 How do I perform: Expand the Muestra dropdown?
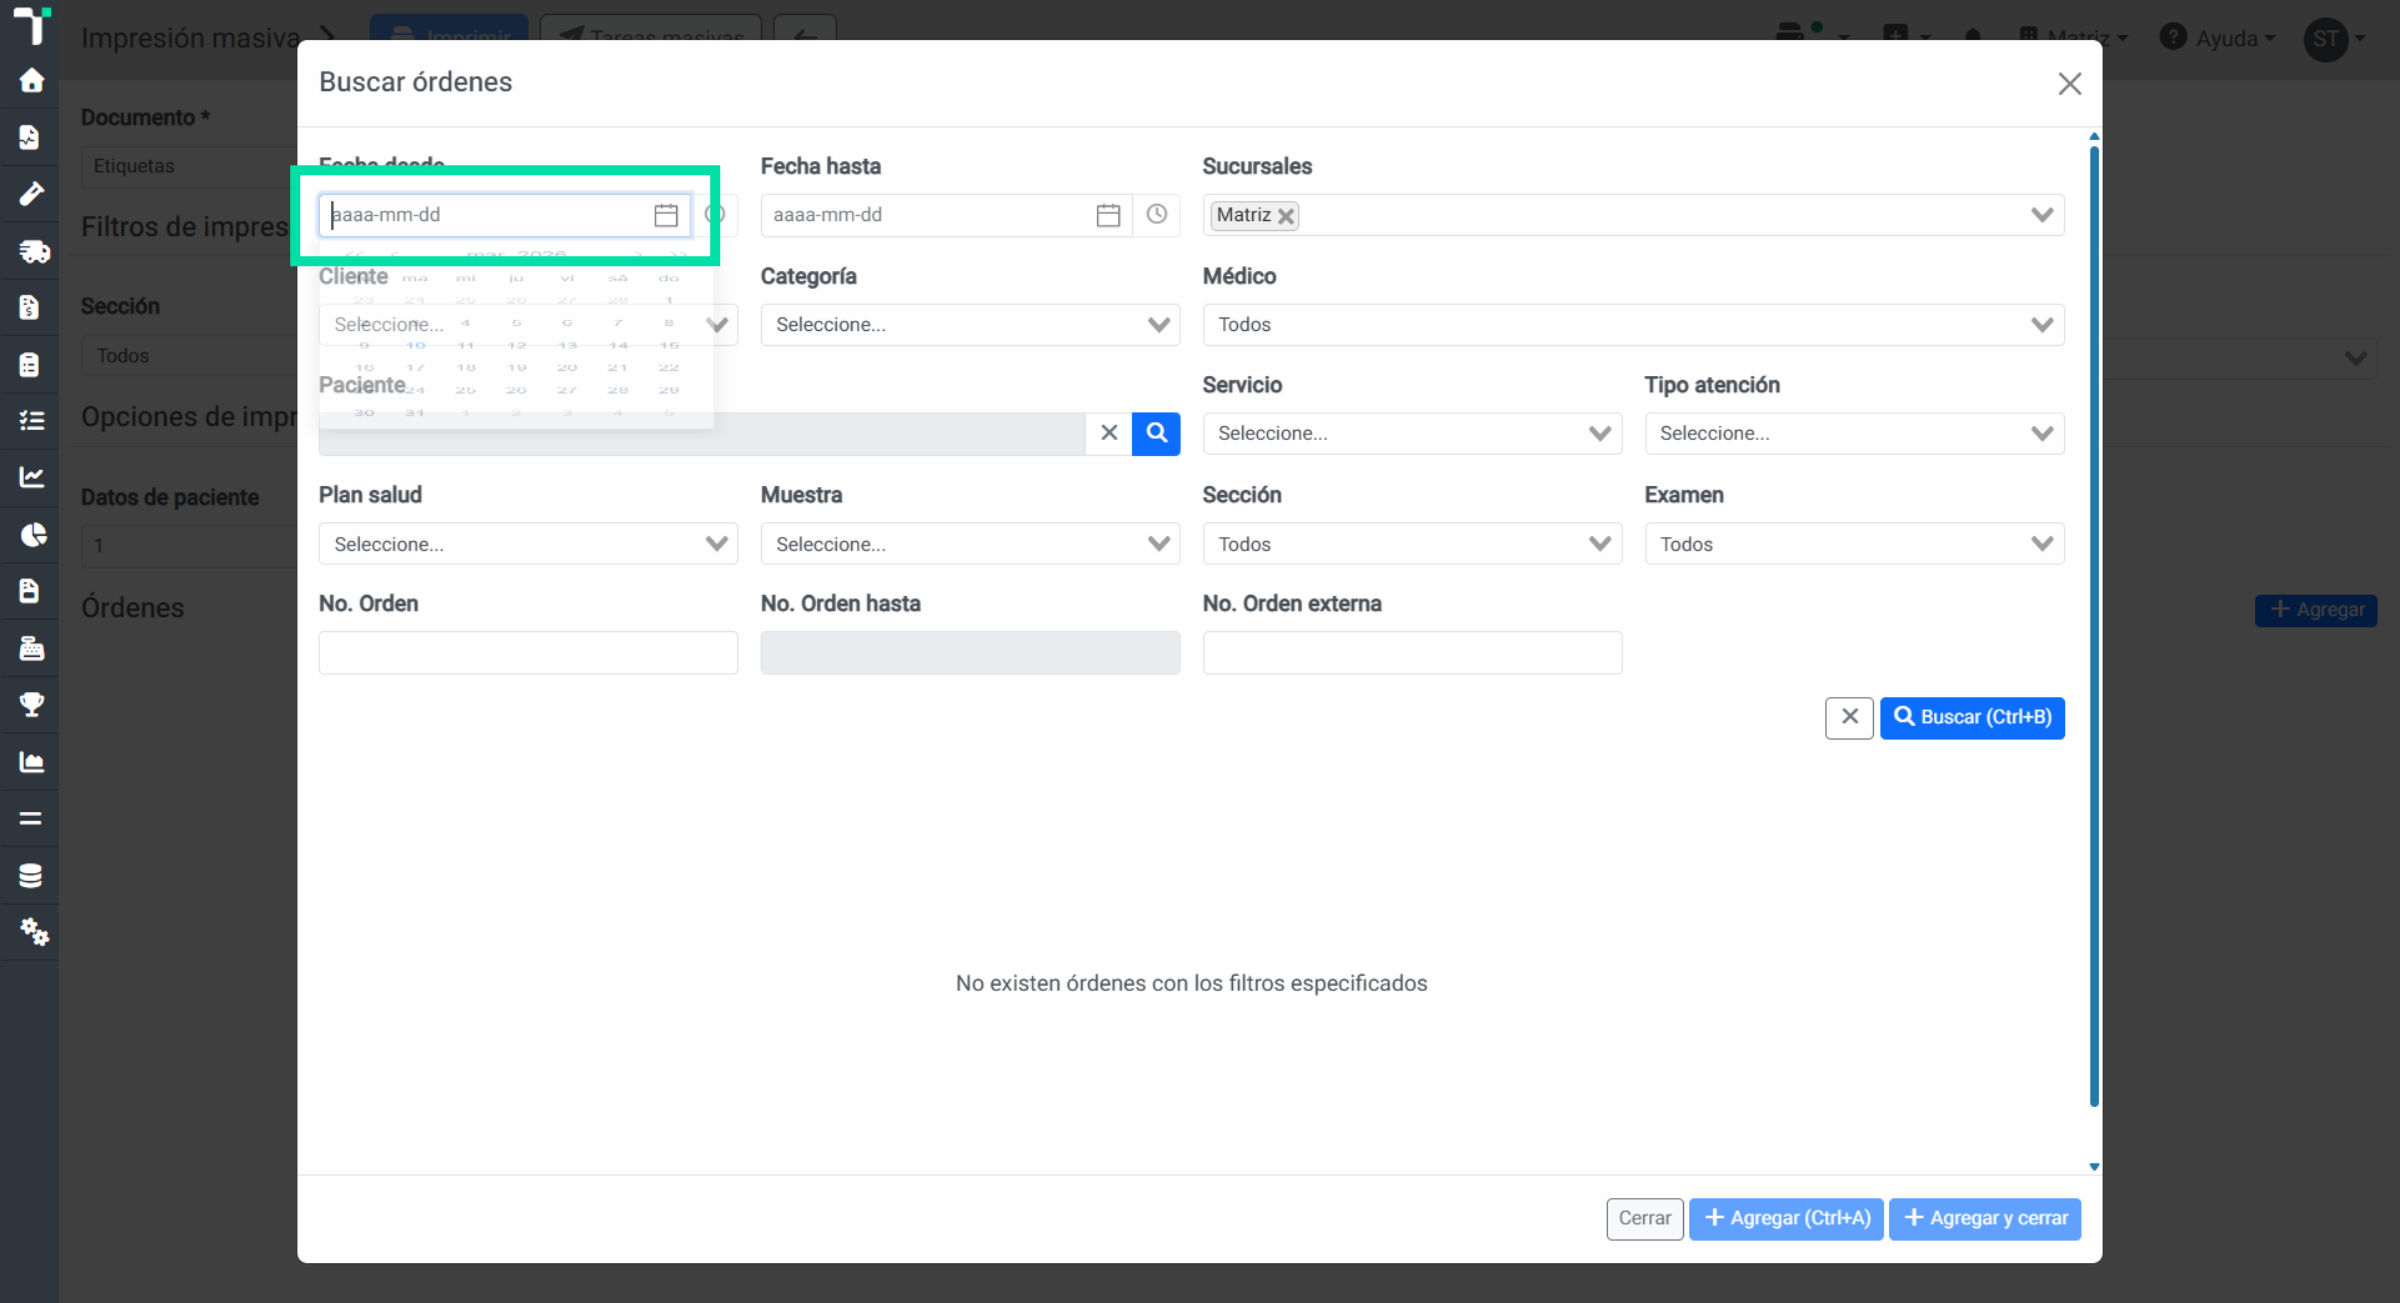pyautogui.click(x=1159, y=544)
